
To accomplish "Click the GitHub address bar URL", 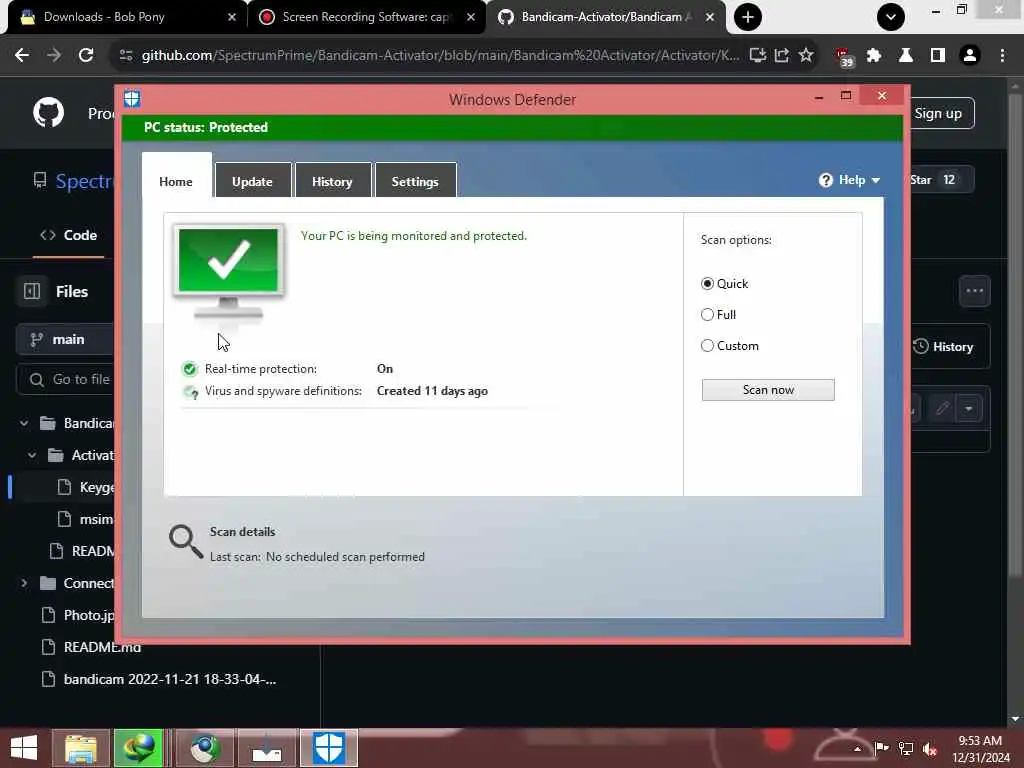I will pos(440,56).
